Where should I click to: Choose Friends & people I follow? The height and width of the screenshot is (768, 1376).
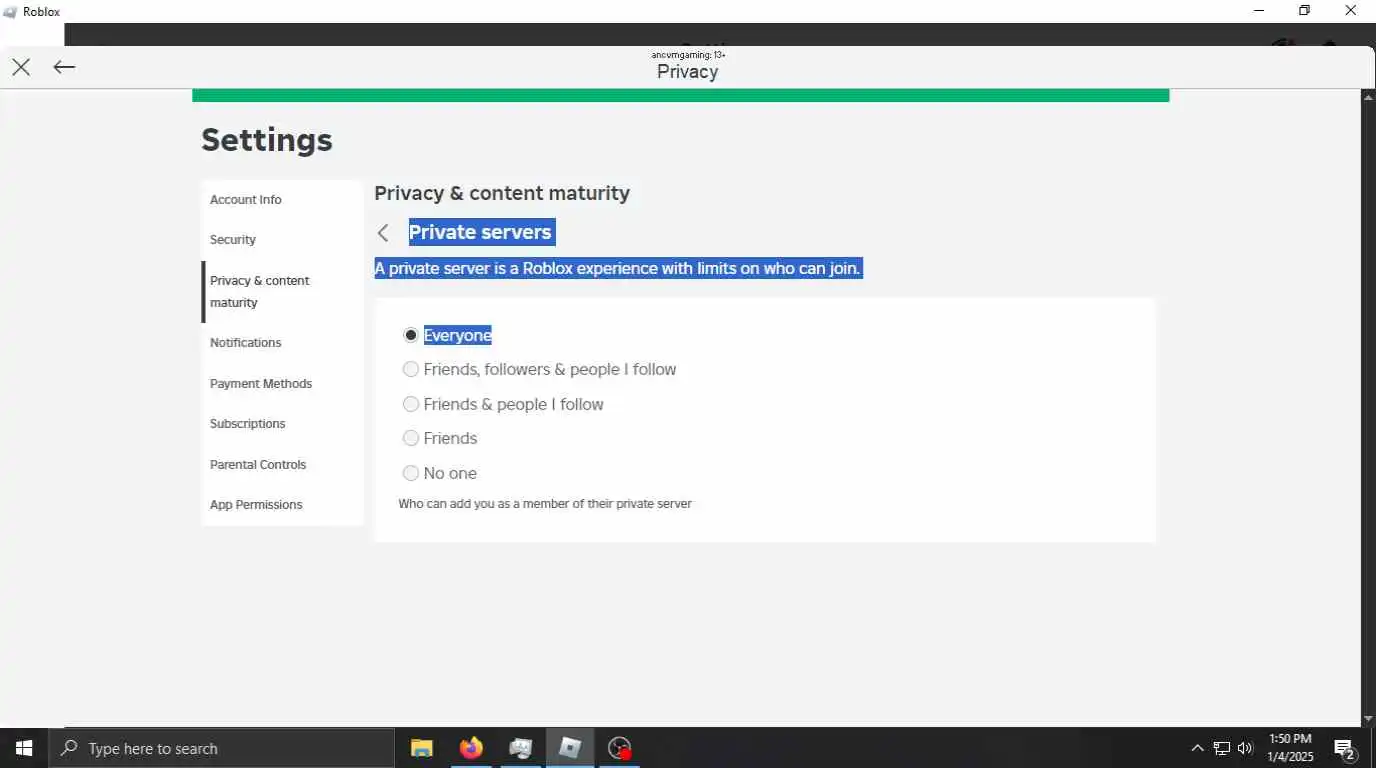point(410,404)
